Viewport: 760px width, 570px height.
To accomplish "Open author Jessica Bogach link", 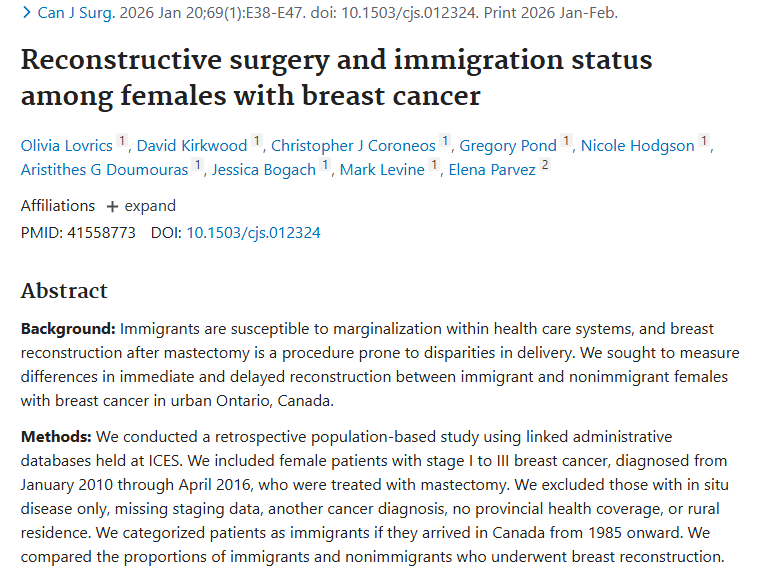I will click(x=263, y=169).
